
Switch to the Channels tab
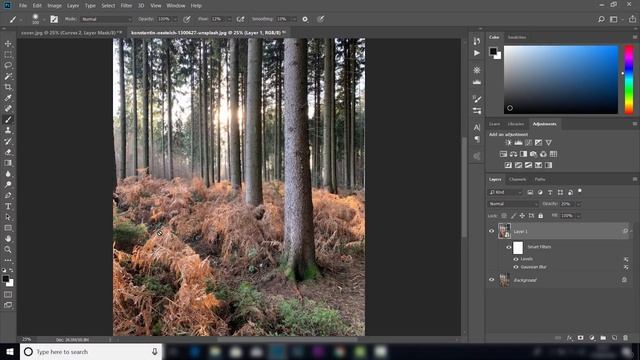[x=517, y=179]
